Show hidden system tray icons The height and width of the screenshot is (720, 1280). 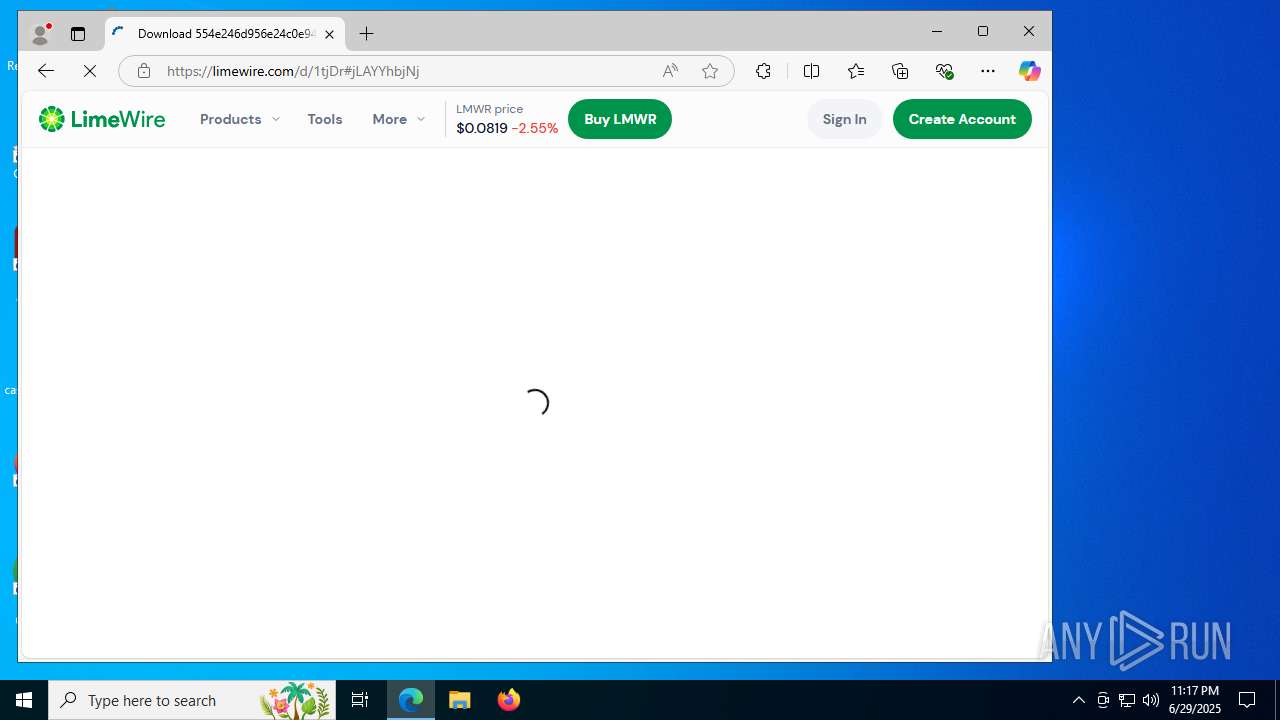[x=1078, y=700]
